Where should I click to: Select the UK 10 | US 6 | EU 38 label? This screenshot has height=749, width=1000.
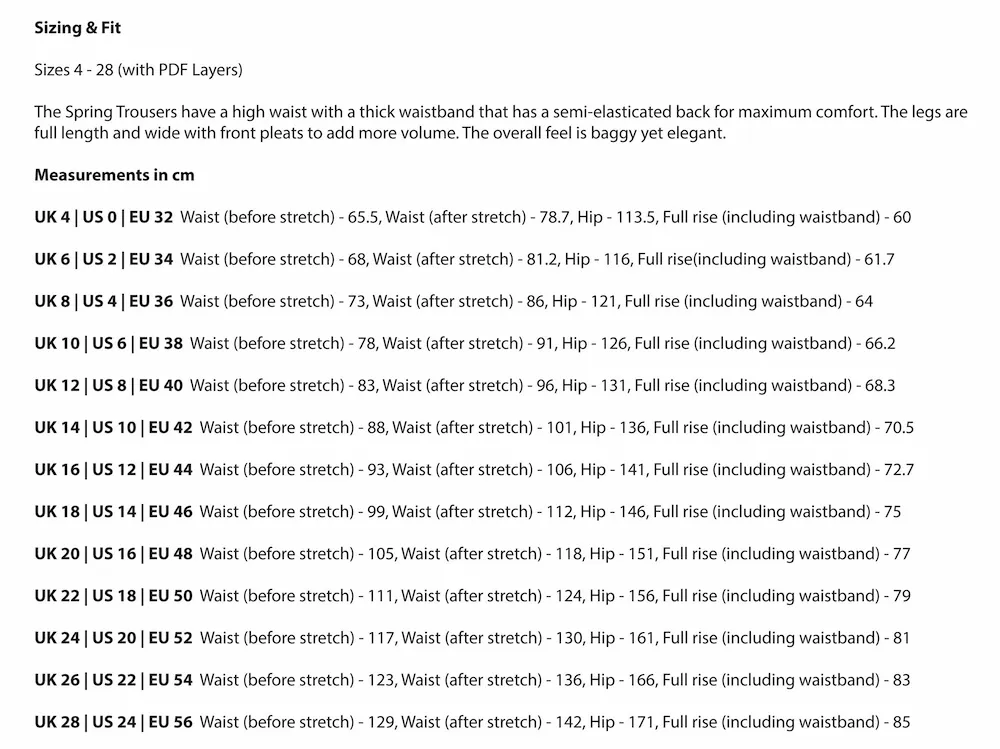click(x=108, y=343)
